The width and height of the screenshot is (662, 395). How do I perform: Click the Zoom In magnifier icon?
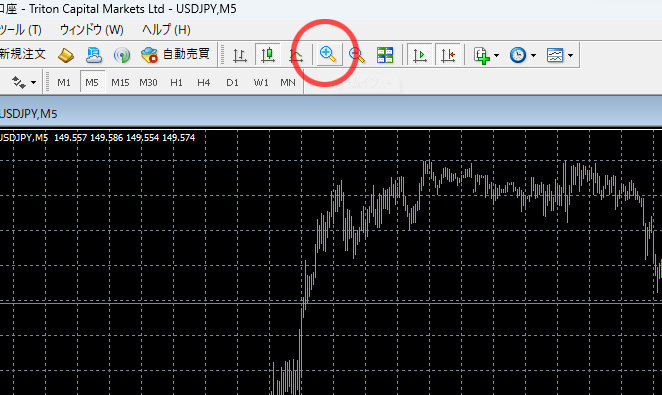coord(328,54)
